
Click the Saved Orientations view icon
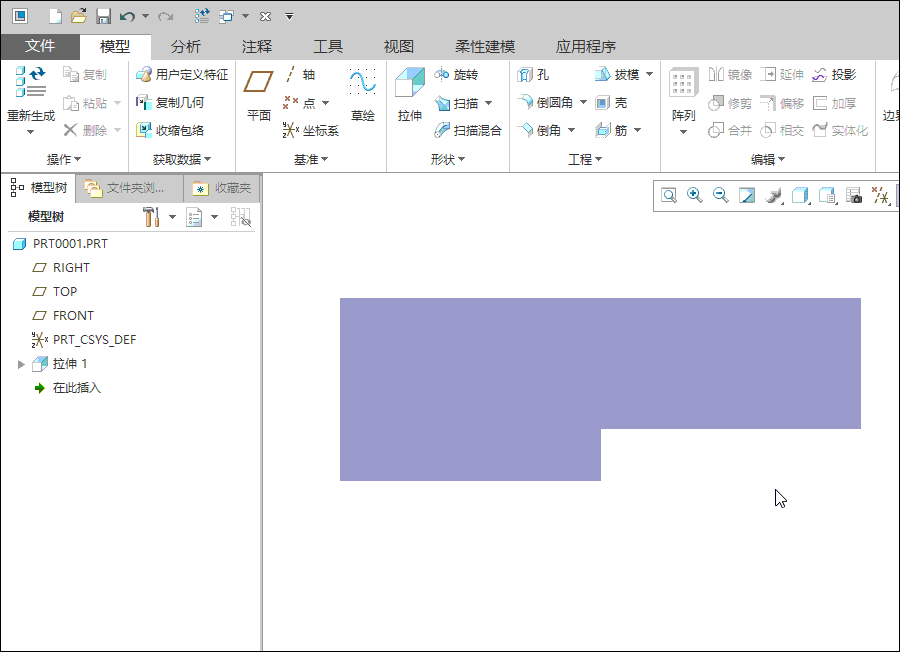tap(827, 196)
